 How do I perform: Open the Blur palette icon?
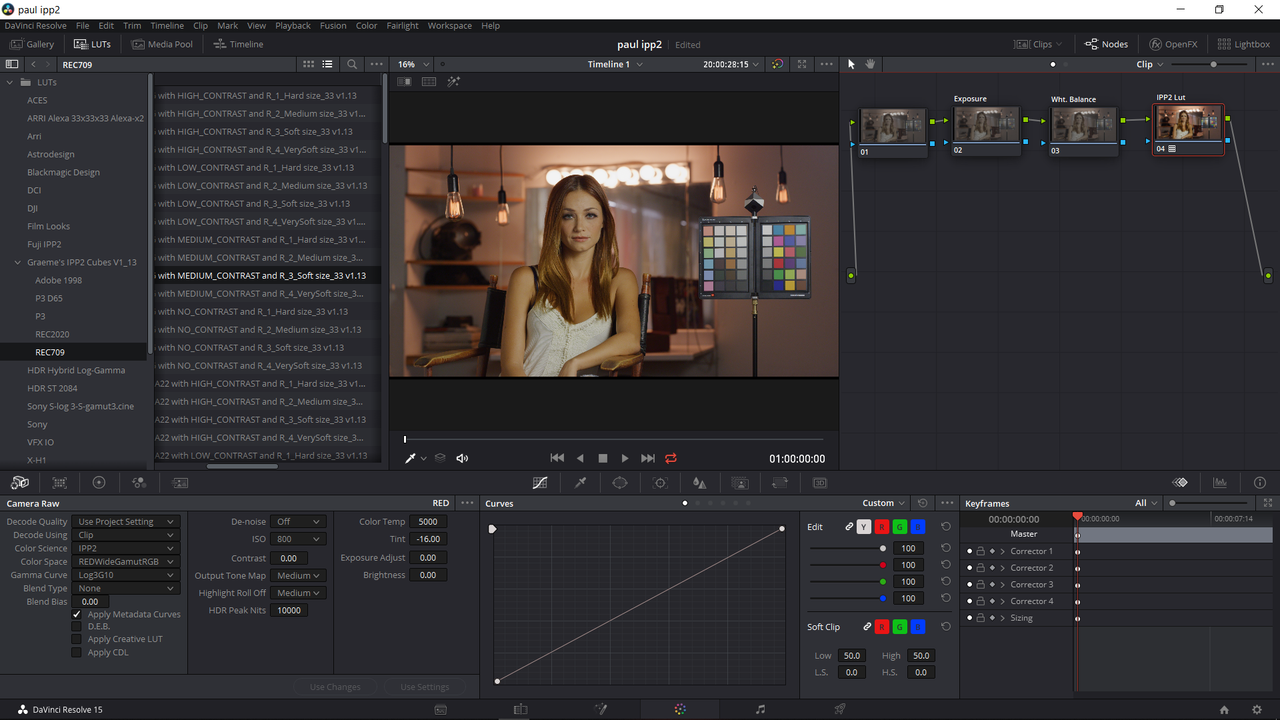click(700, 482)
